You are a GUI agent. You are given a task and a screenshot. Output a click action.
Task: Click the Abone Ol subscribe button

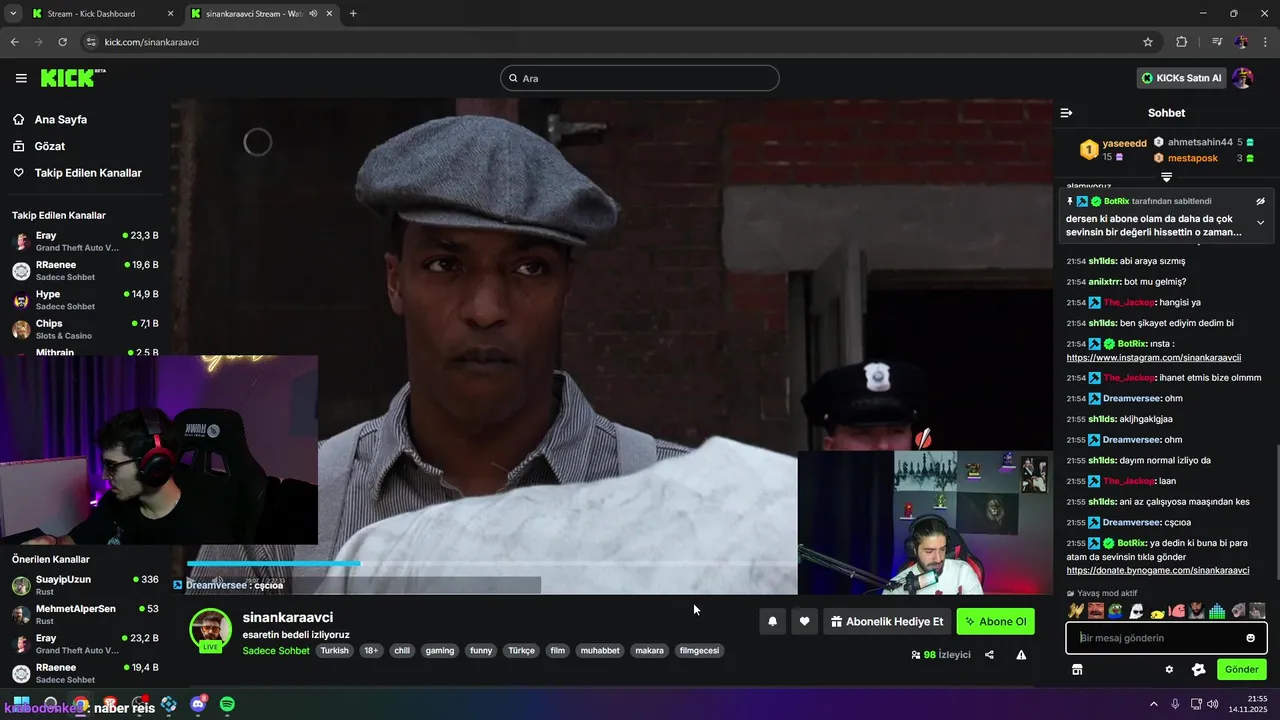point(995,621)
